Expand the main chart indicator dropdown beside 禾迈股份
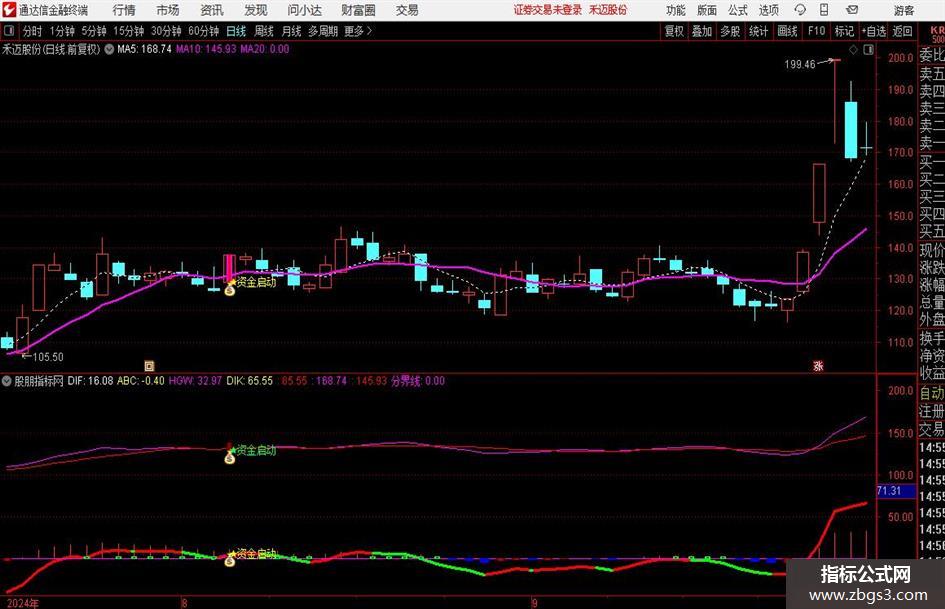 click(109, 49)
